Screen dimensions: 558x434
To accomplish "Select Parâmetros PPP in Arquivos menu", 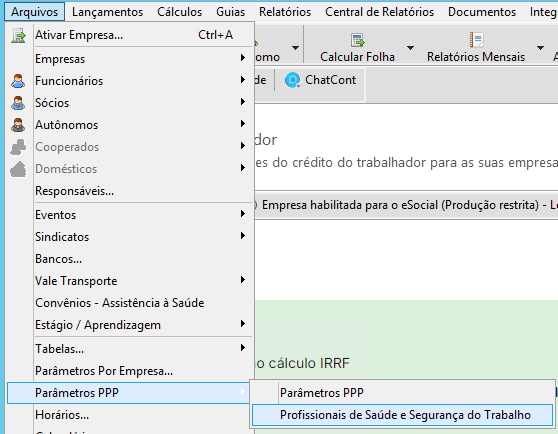I will pos(128,393).
